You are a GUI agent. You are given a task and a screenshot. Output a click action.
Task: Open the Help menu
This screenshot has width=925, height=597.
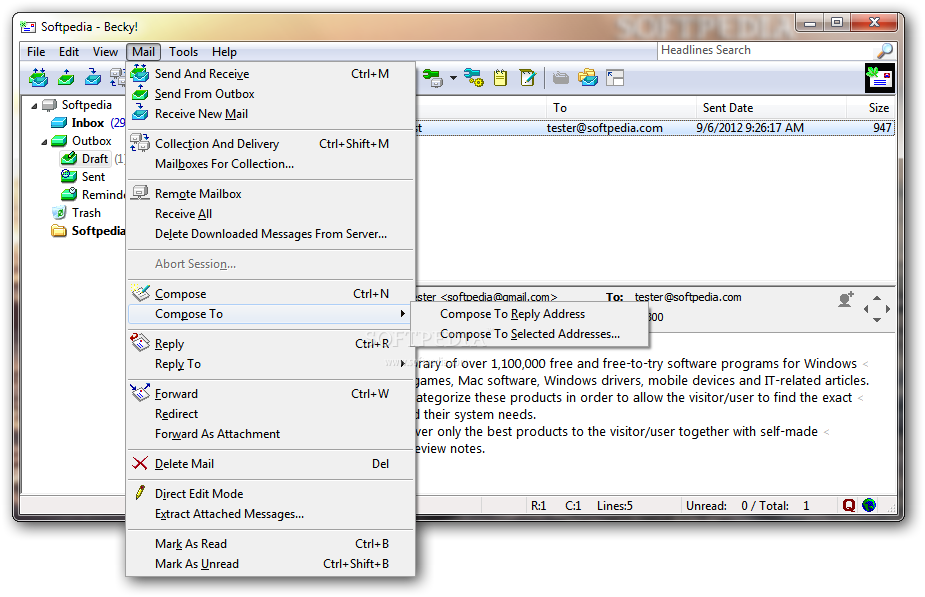224,52
